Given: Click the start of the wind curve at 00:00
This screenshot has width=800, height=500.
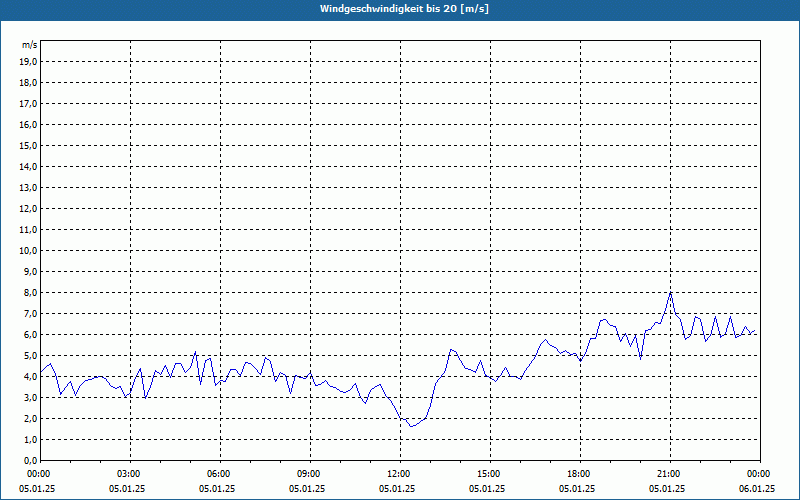Looking at the screenshot, I should [41, 372].
